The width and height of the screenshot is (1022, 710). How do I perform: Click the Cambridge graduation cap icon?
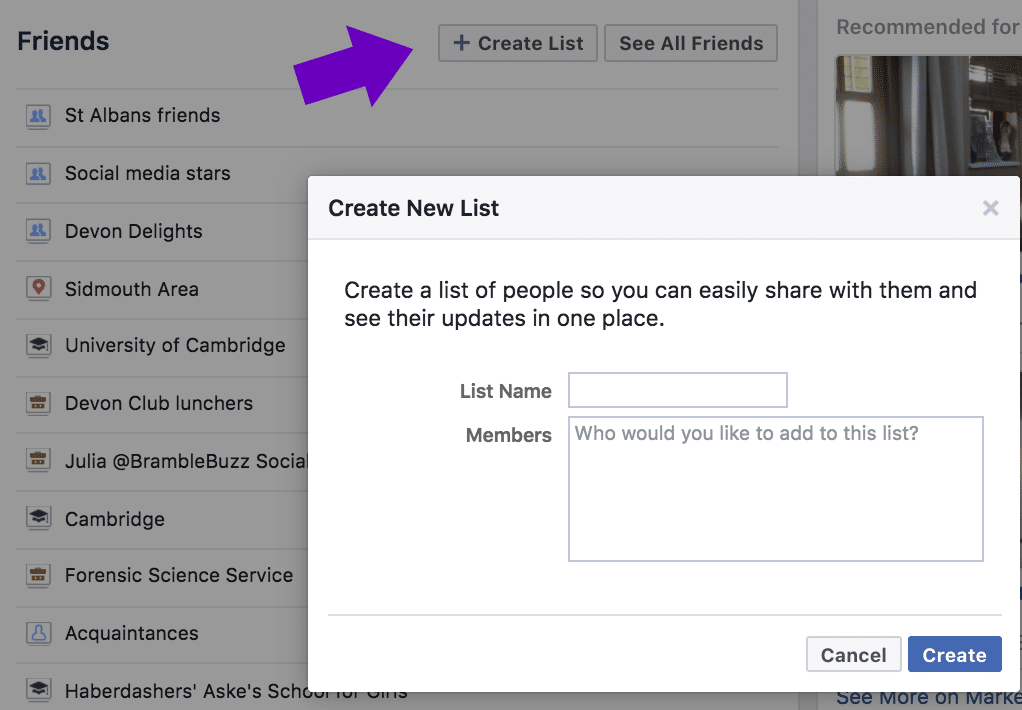pyautogui.click(x=38, y=518)
